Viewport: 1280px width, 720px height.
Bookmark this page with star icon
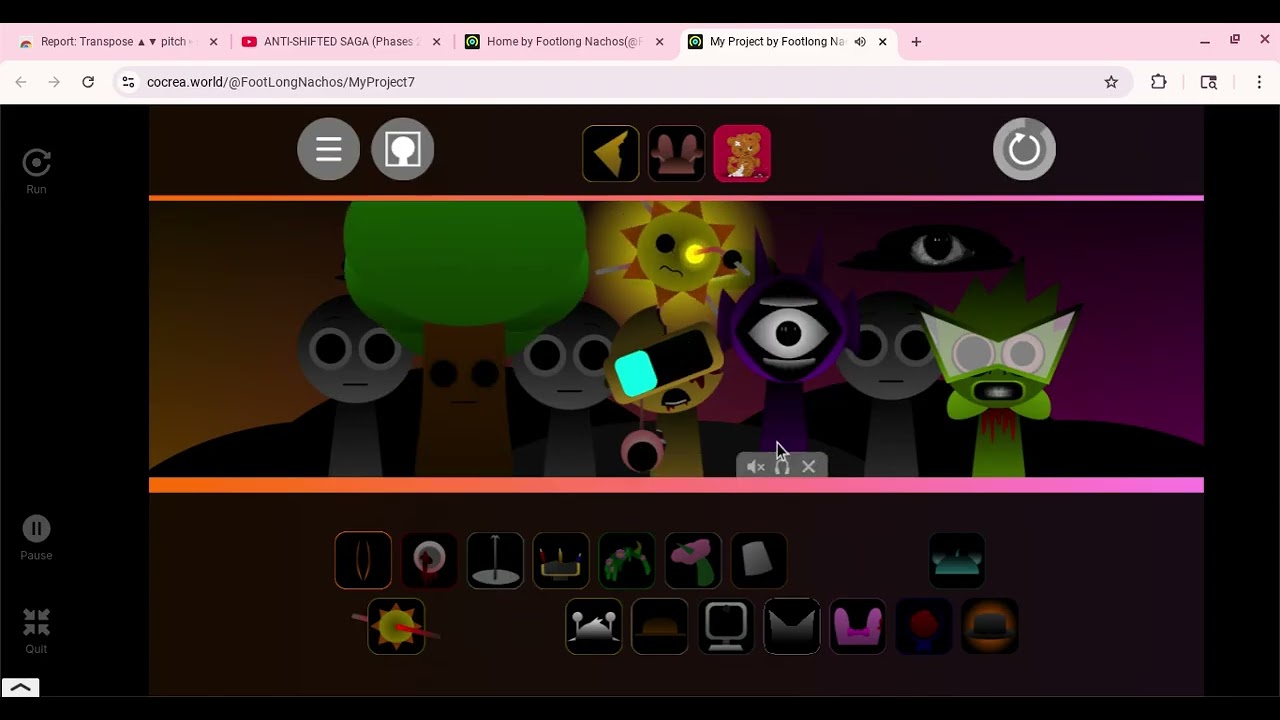point(1111,82)
